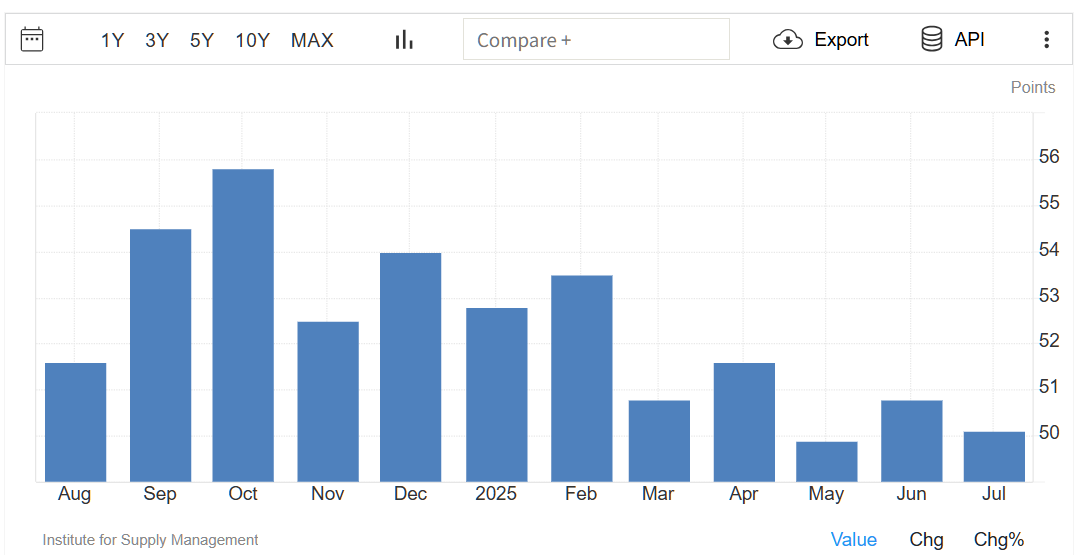Click the Compare + input field

(x=596, y=39)
